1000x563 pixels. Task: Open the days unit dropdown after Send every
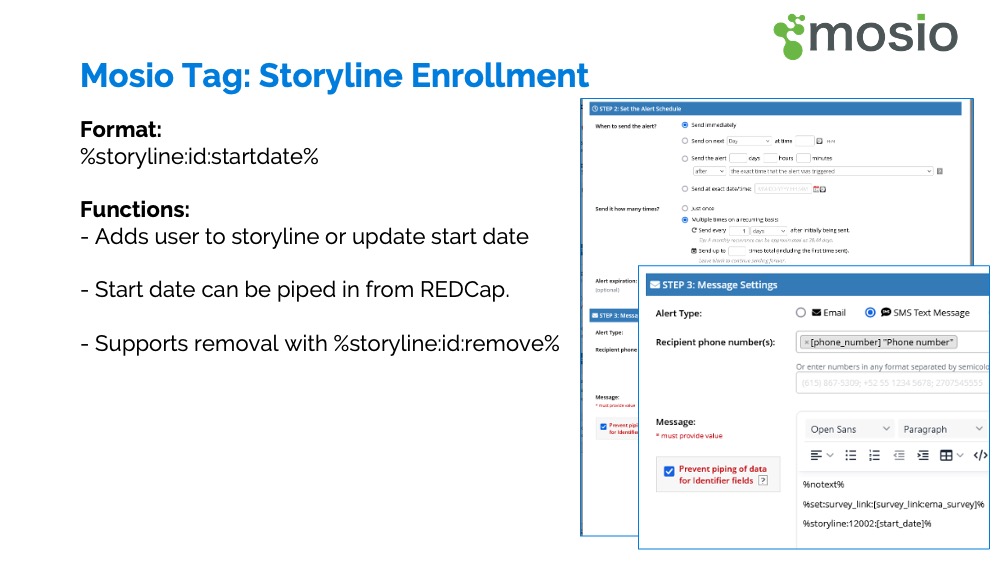click(769, 231)
